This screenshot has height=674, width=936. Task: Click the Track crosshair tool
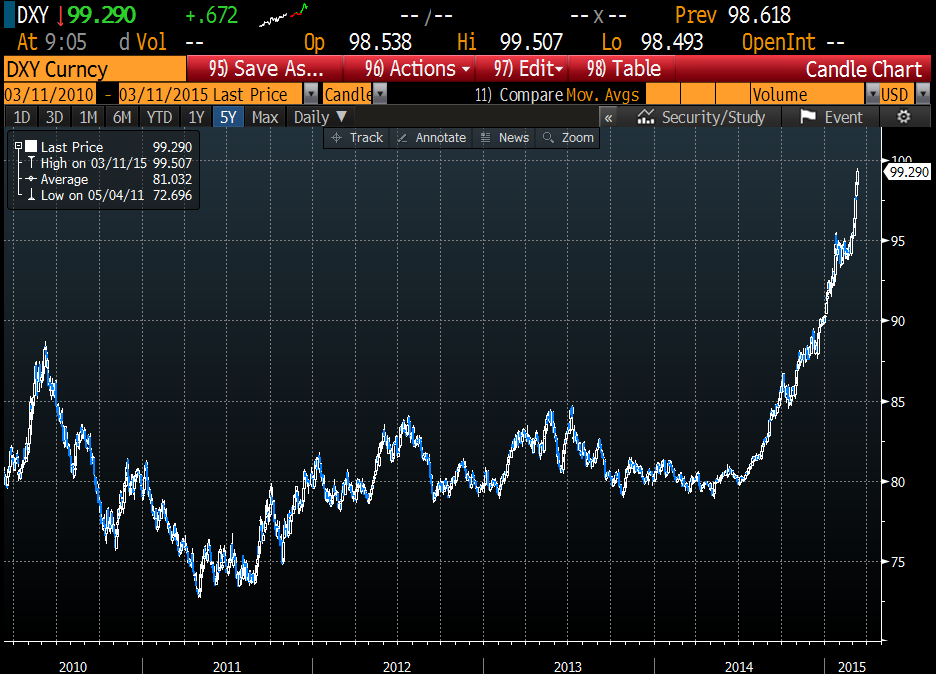pyautogui.click(x=357, y=138)
